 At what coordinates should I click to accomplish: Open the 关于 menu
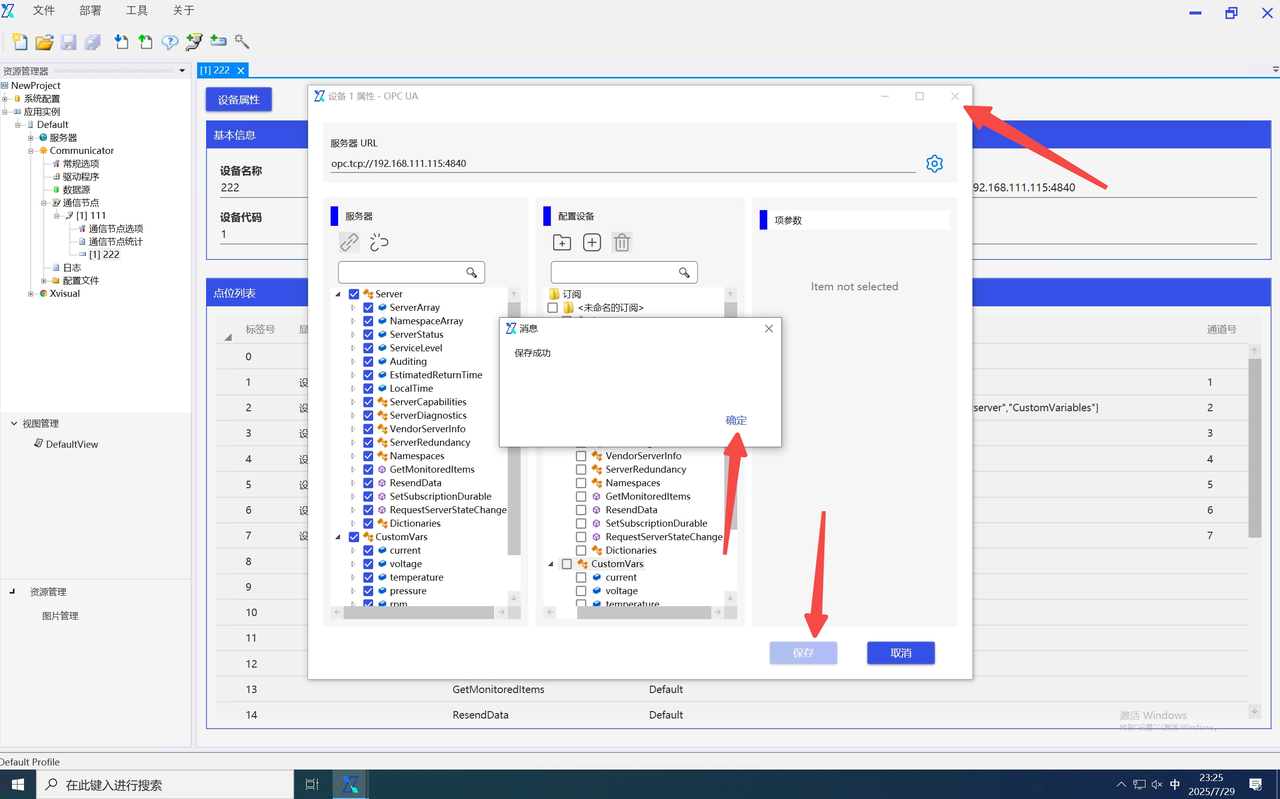[x=184, y=11]
